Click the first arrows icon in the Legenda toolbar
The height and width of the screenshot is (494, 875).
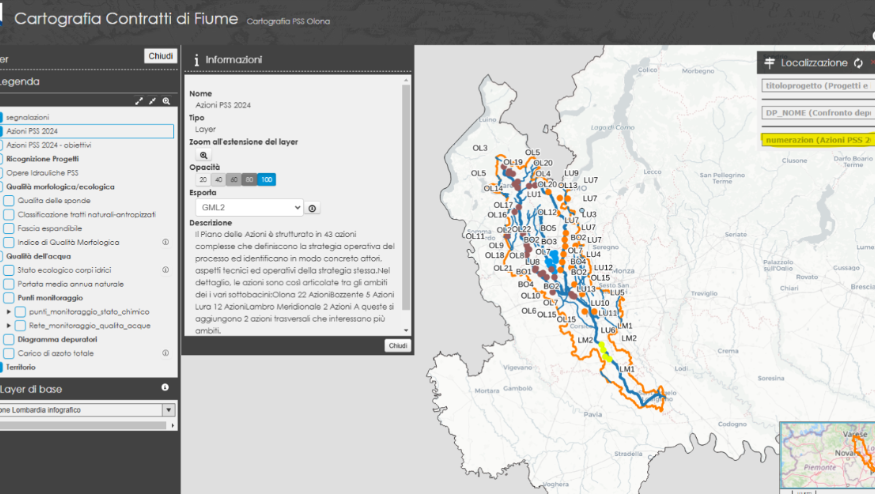point(140,101)
